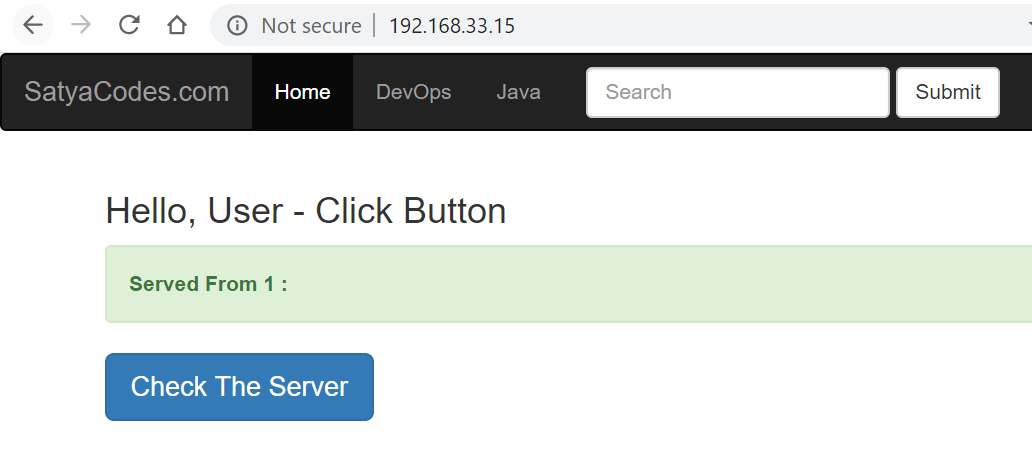Open the DevOps navigation item
This screenshot has width=1032, height=449.
point(413,92)
